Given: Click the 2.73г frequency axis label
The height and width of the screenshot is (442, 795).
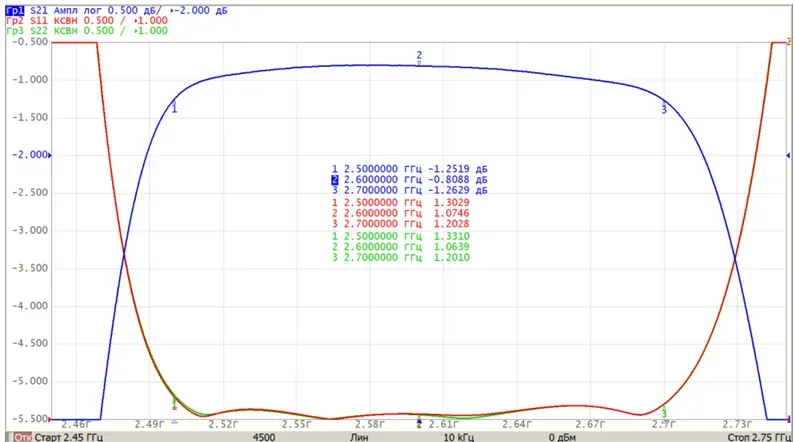Looking at the screenshot, I should point(737,424).
